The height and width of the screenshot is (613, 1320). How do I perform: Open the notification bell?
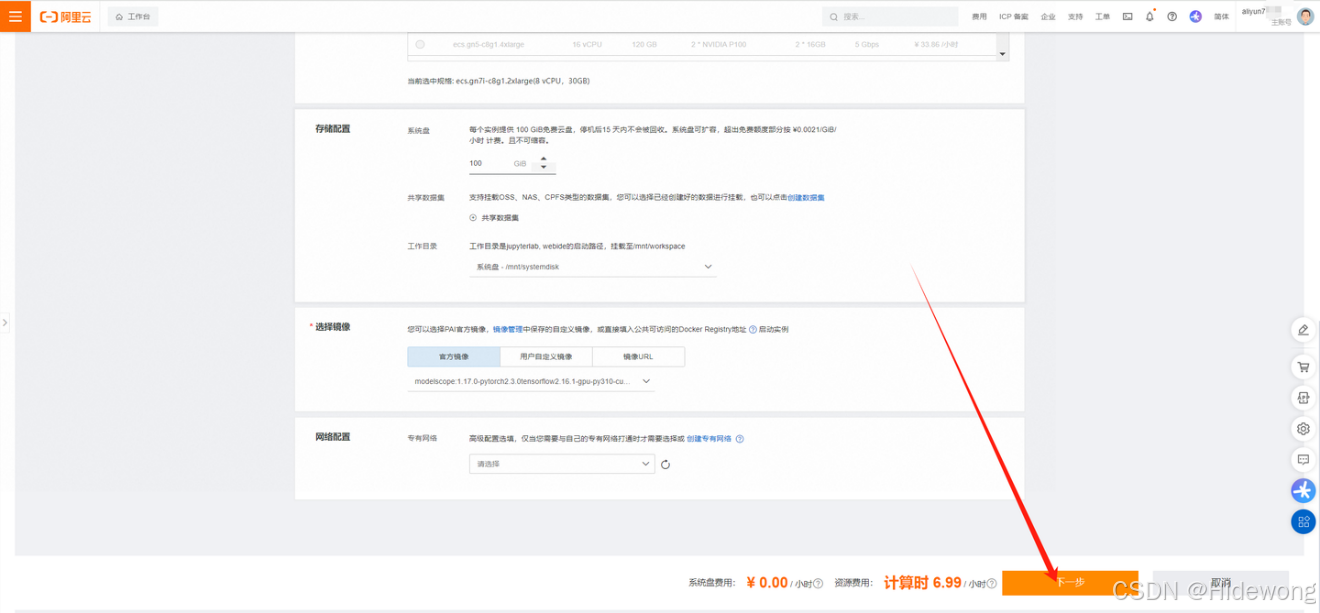click(x=1149, y=17)
